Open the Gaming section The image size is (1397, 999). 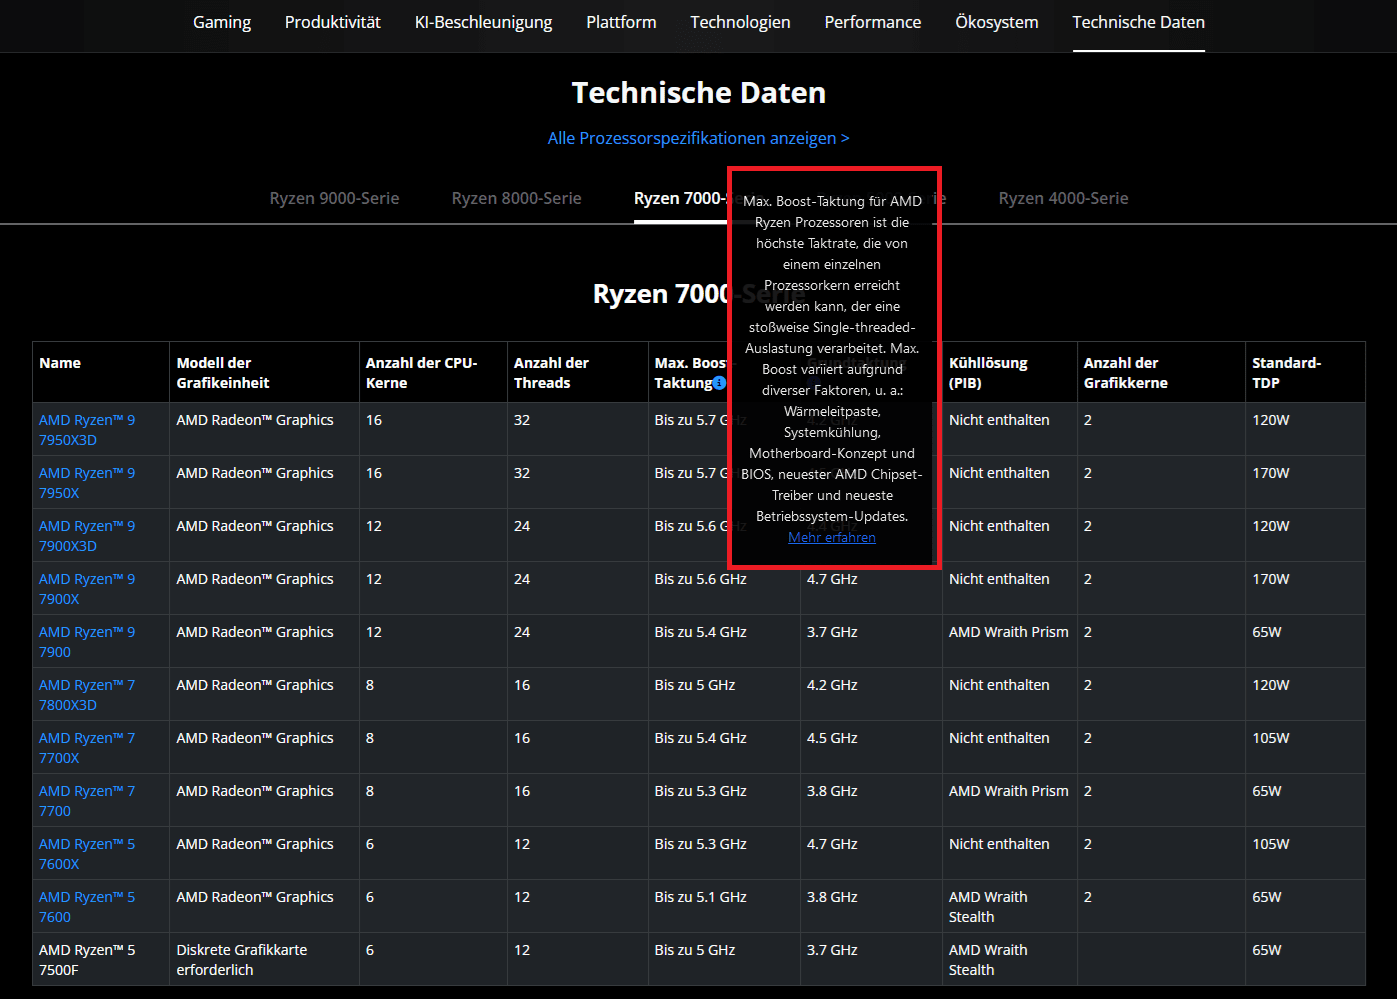(x=222, y=22)
